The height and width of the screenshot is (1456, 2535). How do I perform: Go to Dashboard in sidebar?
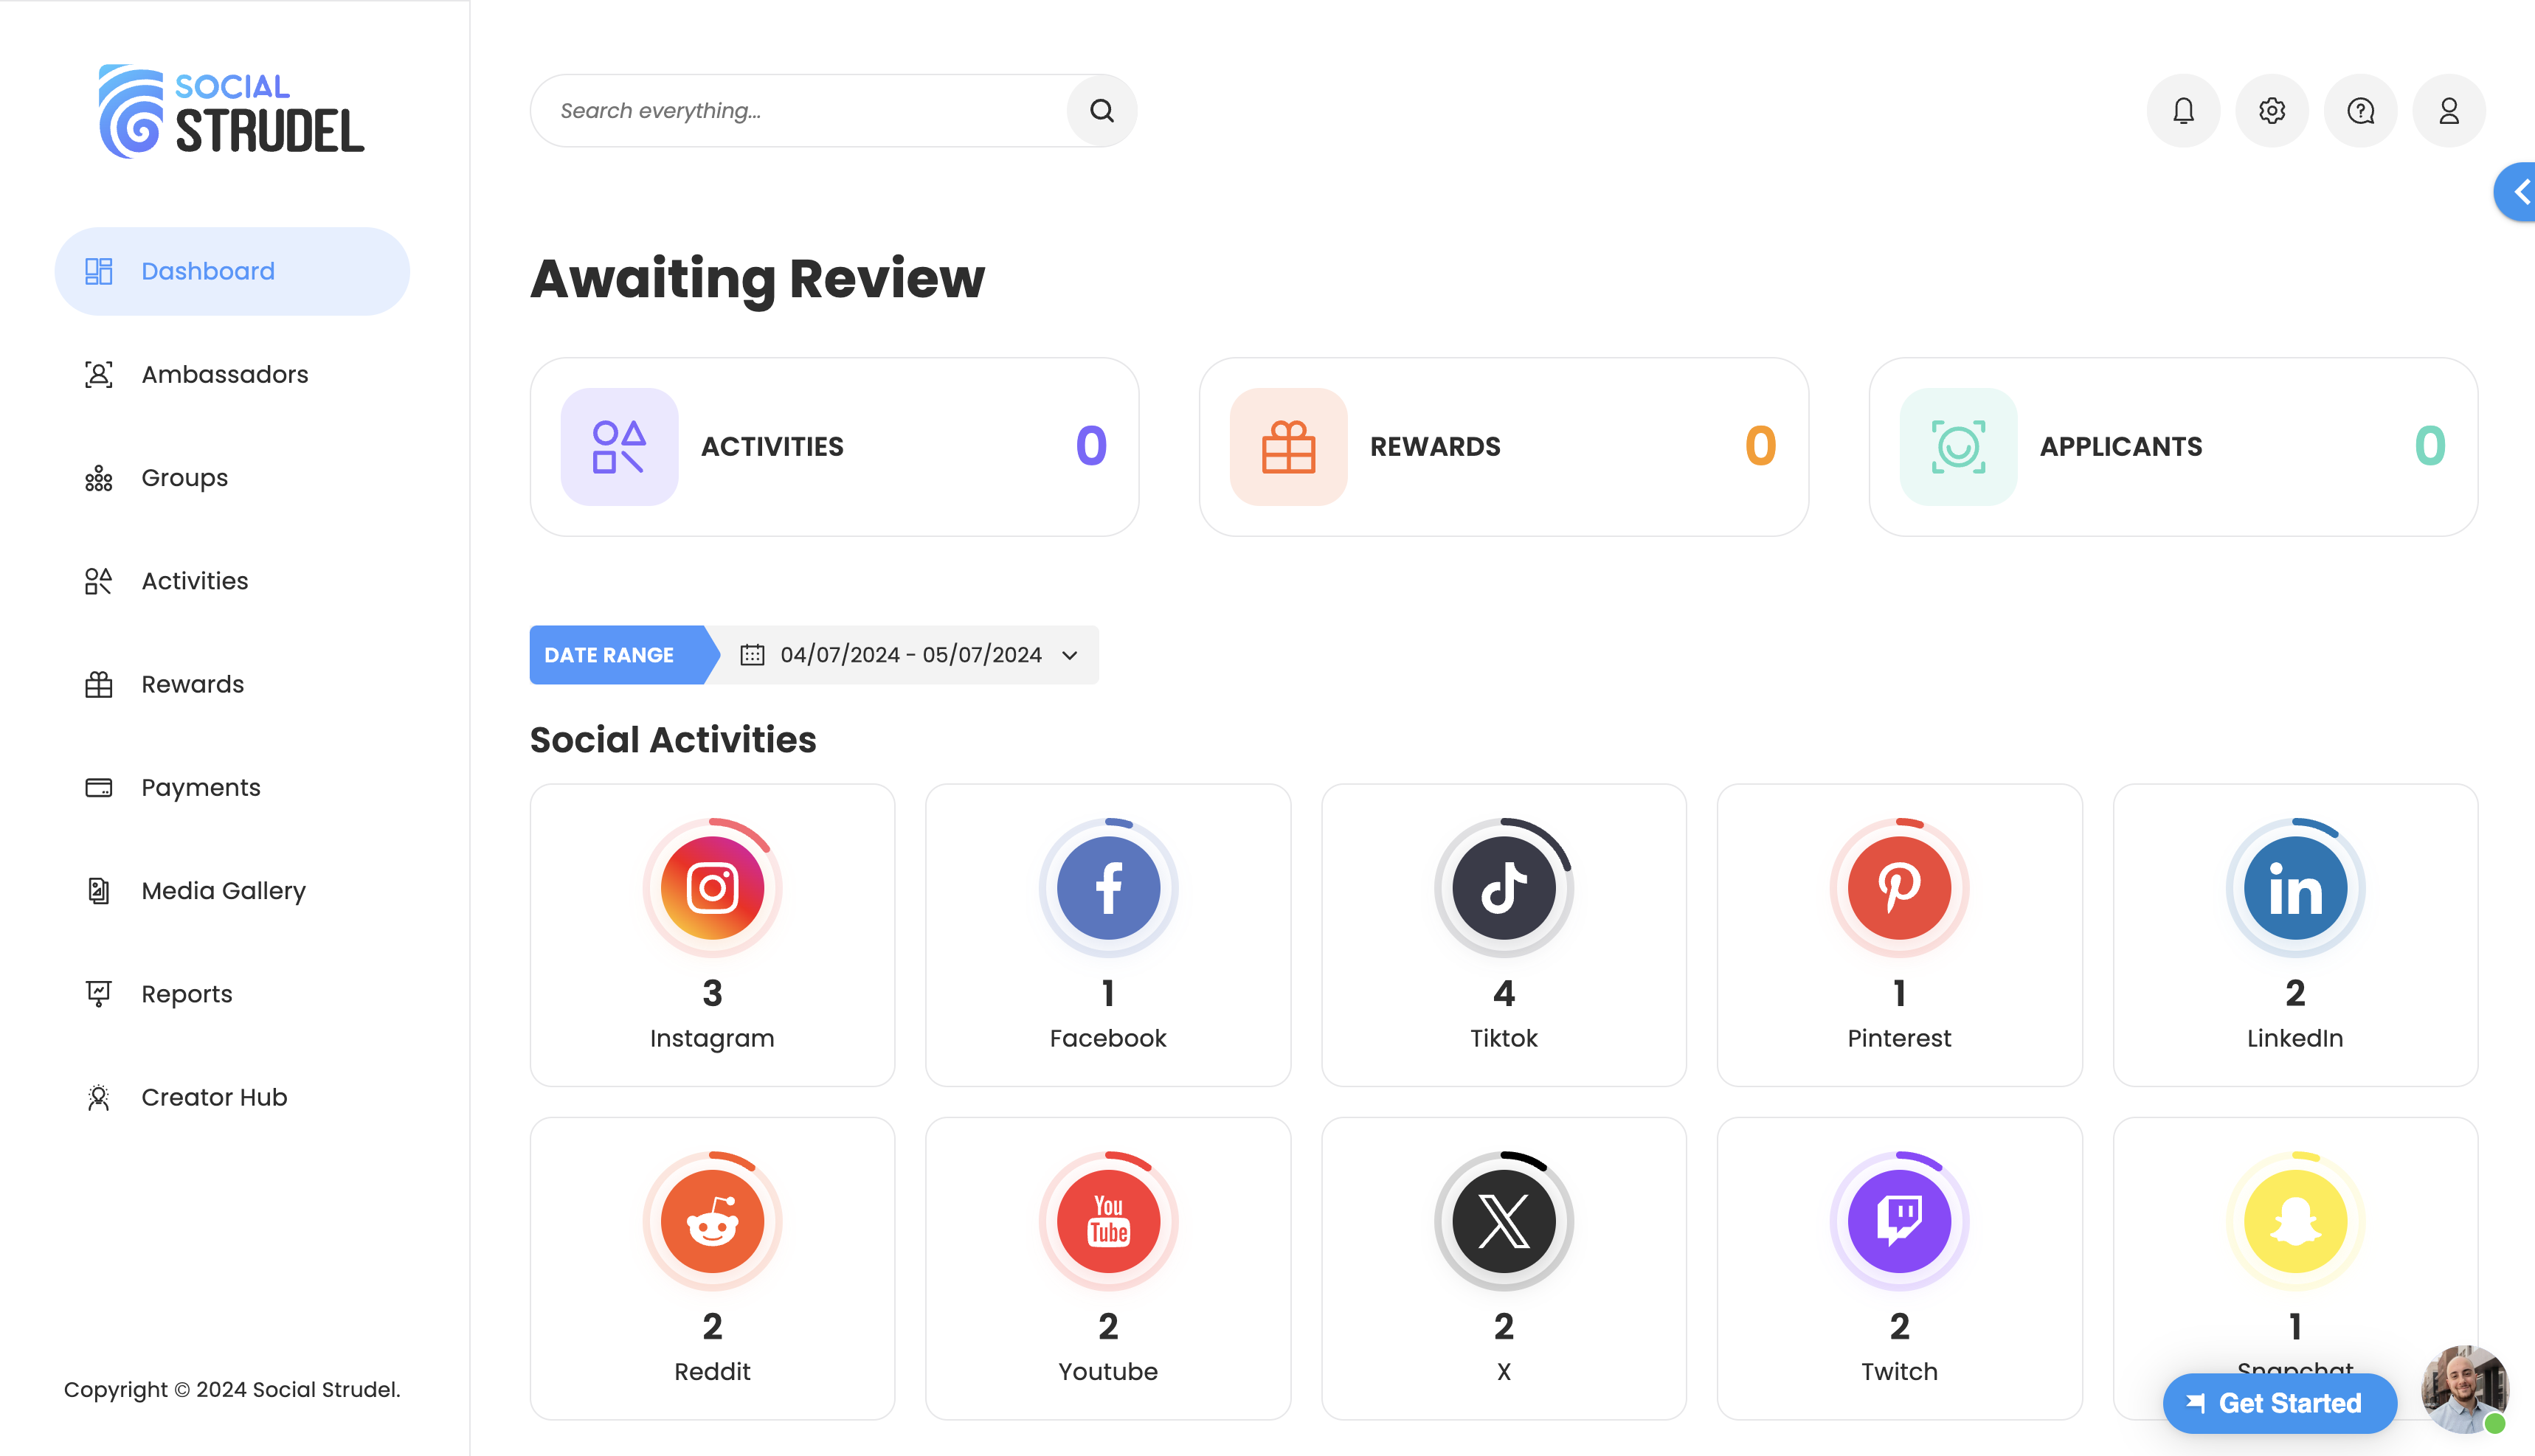[x=232, y=271]
